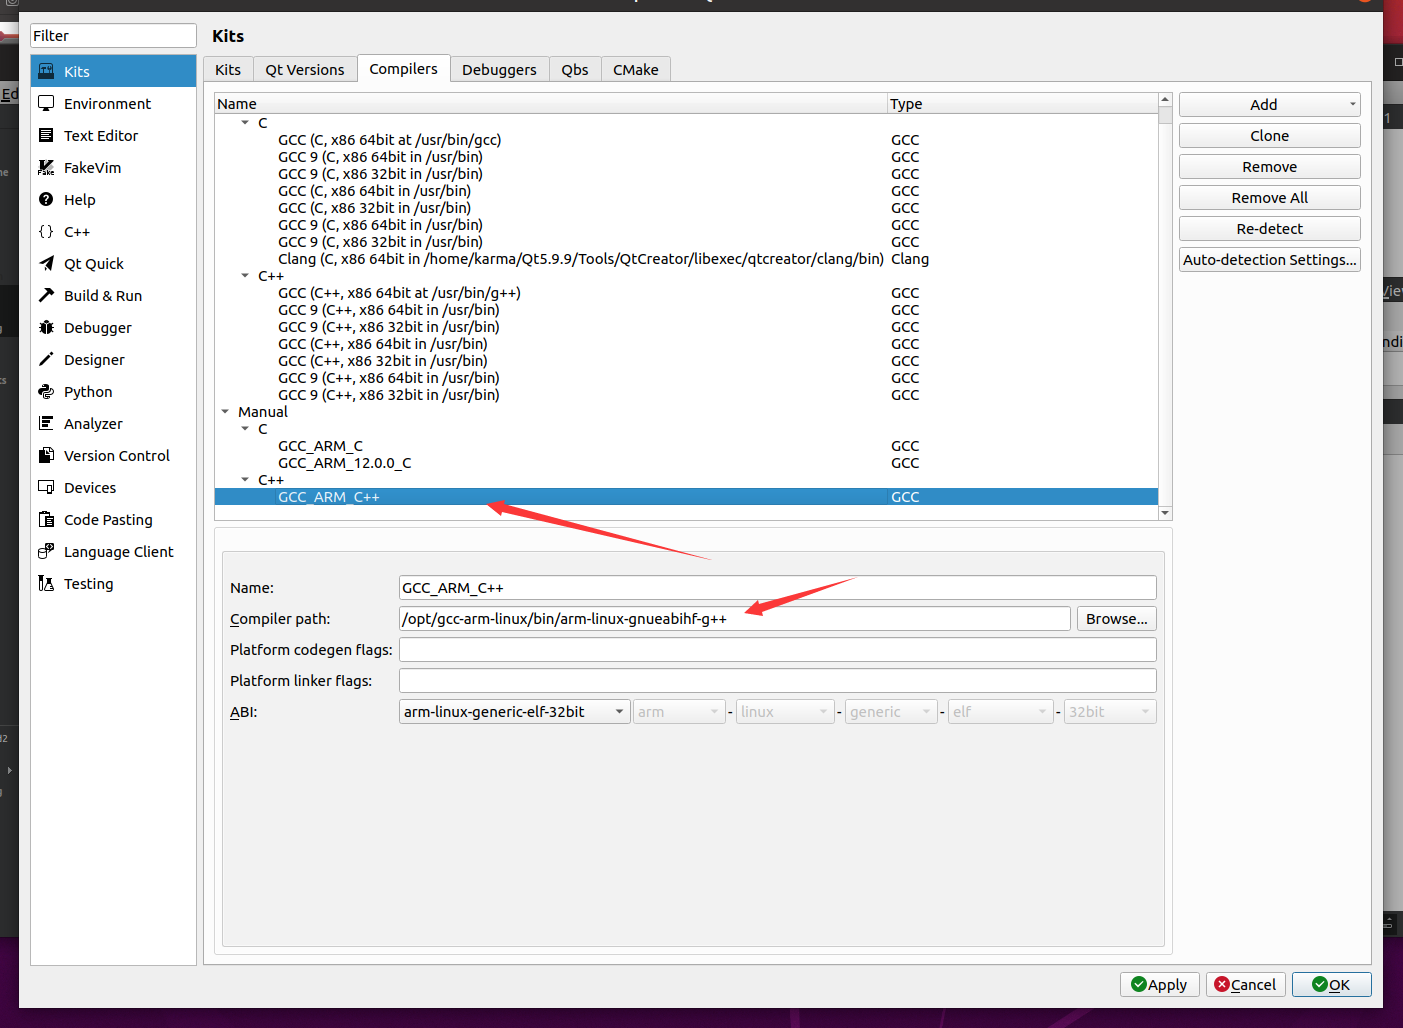Select the Devices settings icon
Viewport: 1403px width, 1028px height.
tap(44, 487)
